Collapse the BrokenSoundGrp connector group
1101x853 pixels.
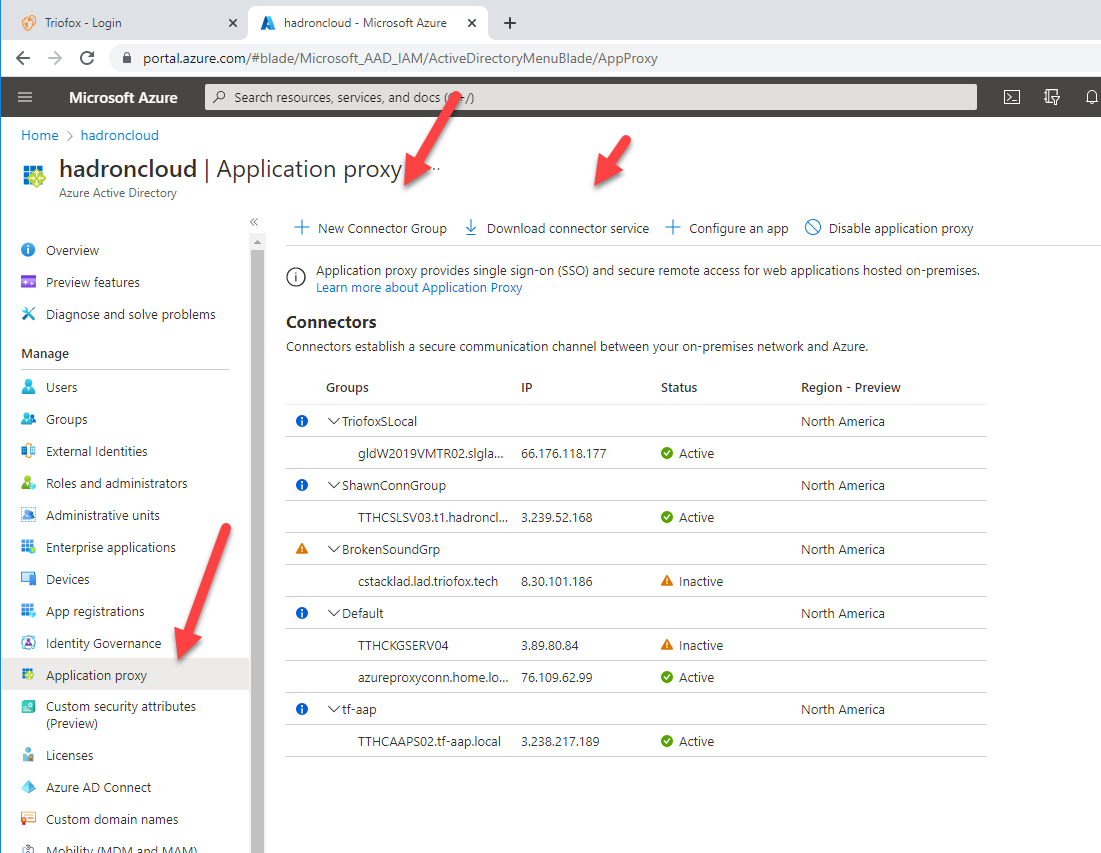point(334,549)
